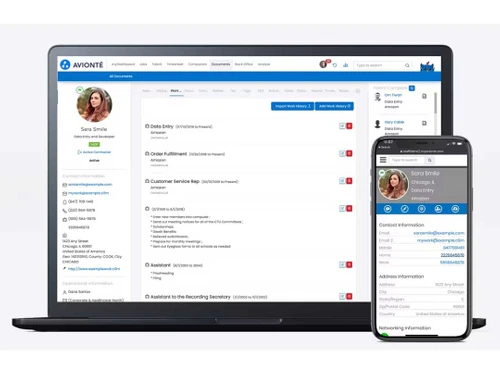Open Gary Cable in Talent Compare

394,122
